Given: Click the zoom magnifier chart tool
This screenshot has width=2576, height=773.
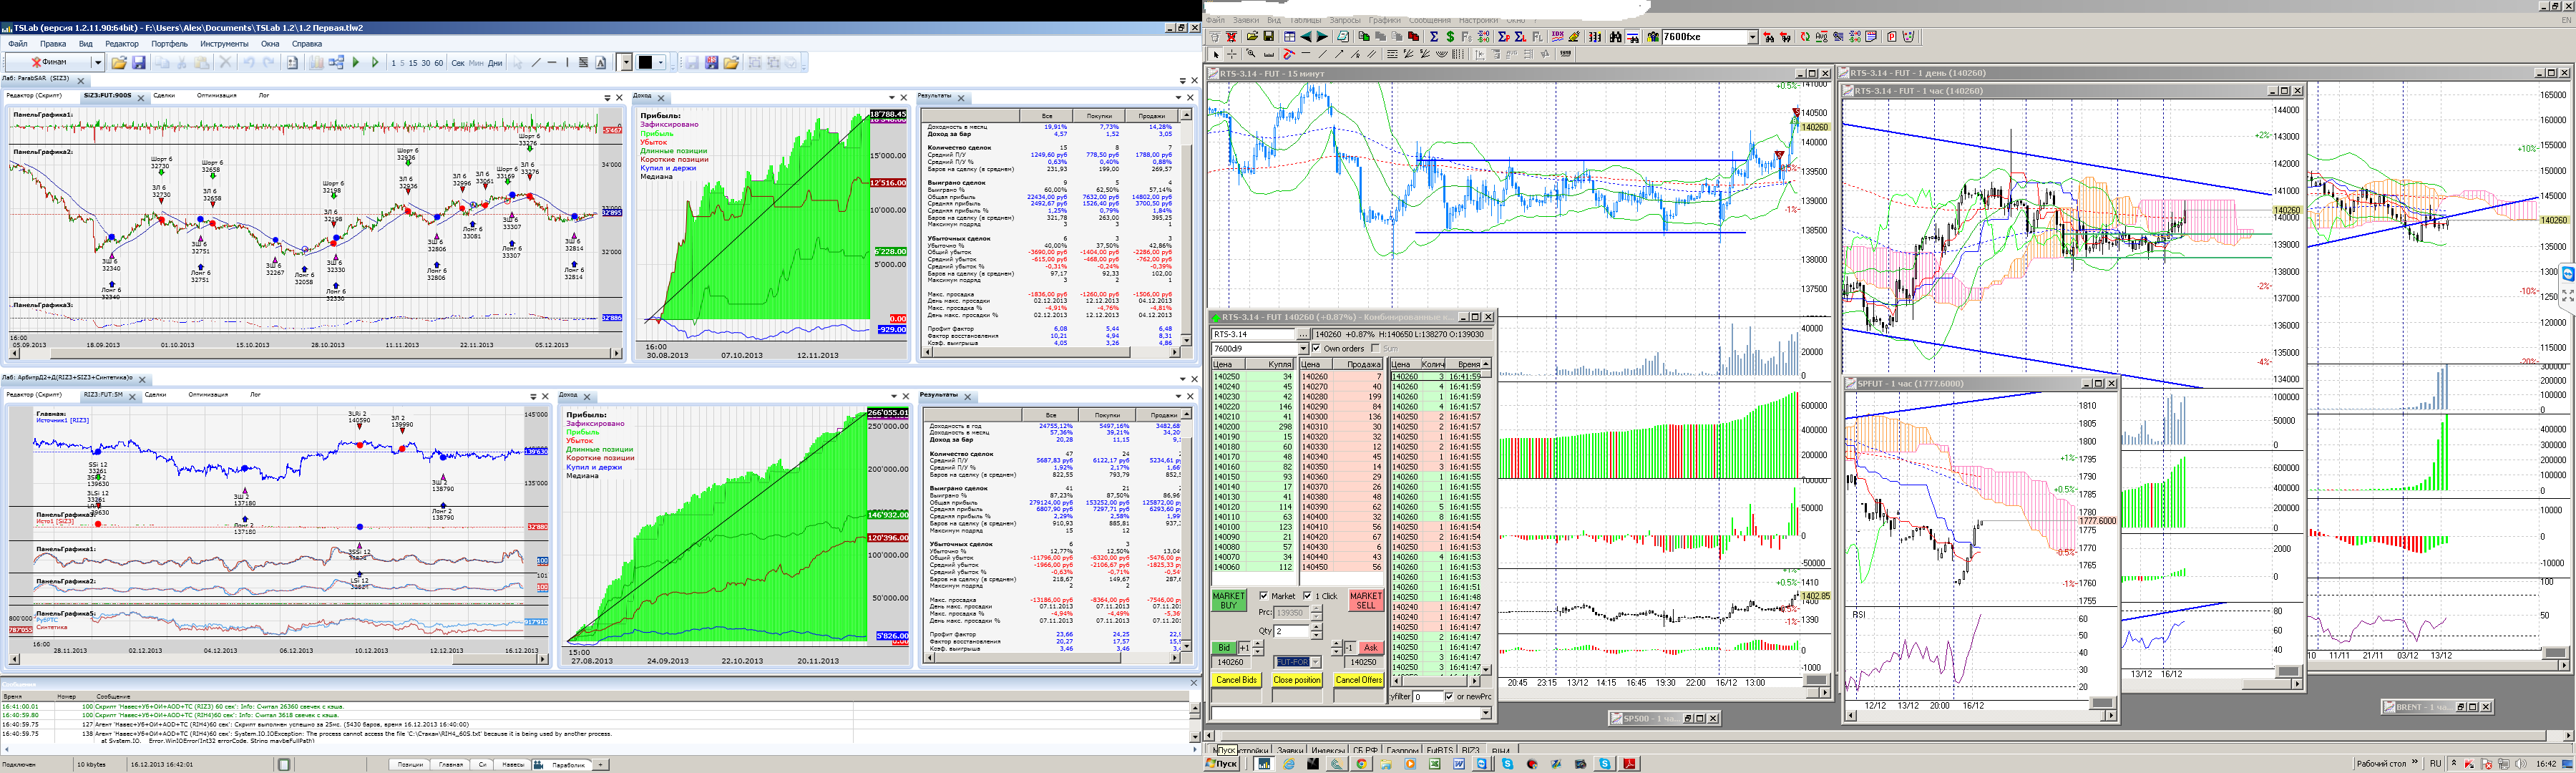Looking at the screenshot, I should (x=1250, y=54).
